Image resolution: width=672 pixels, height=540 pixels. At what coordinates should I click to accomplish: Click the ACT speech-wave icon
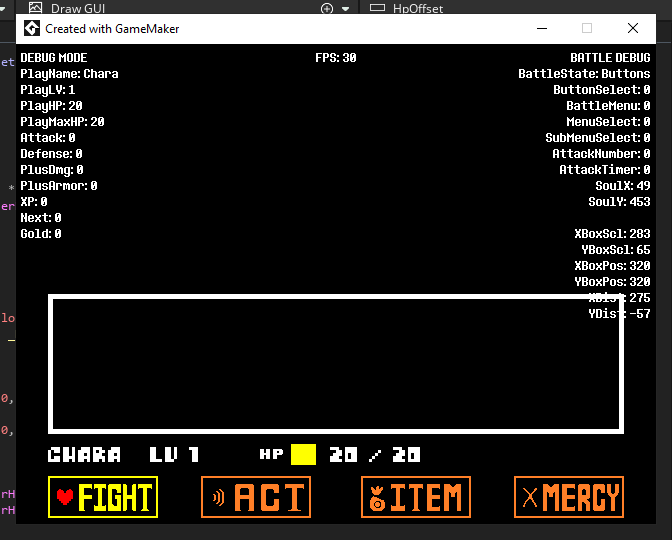point(219,497)
